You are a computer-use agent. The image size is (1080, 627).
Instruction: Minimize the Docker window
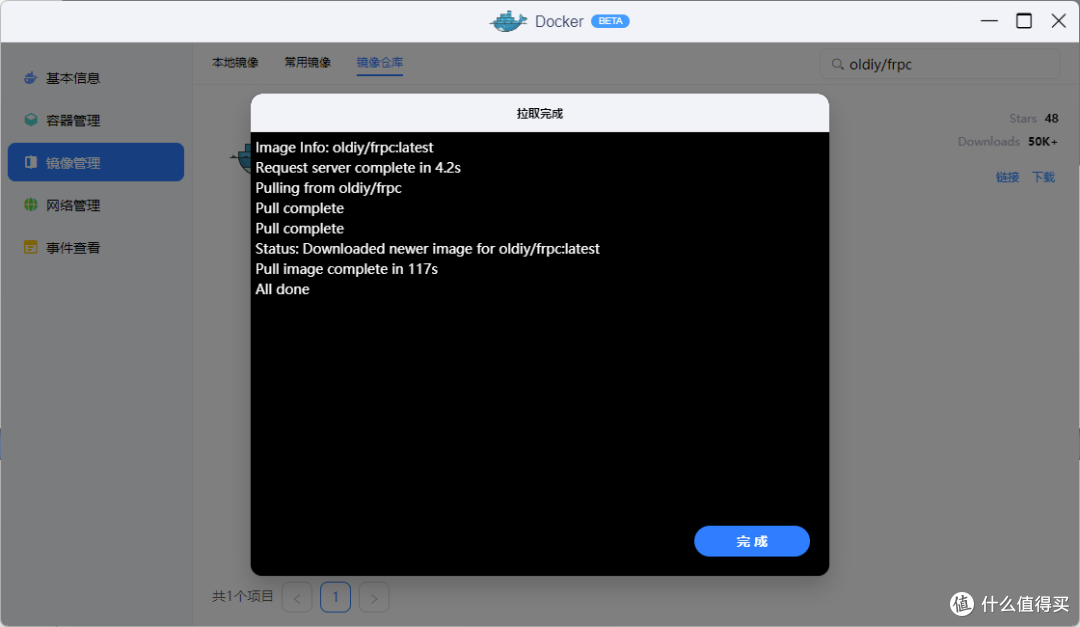pos(989,21)
